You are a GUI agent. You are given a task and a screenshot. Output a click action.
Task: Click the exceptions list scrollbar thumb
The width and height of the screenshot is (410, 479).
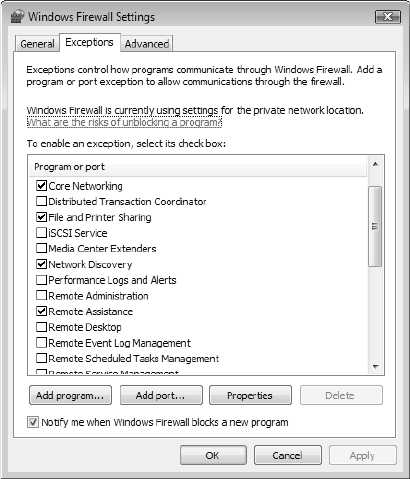(x=375, y=226)
